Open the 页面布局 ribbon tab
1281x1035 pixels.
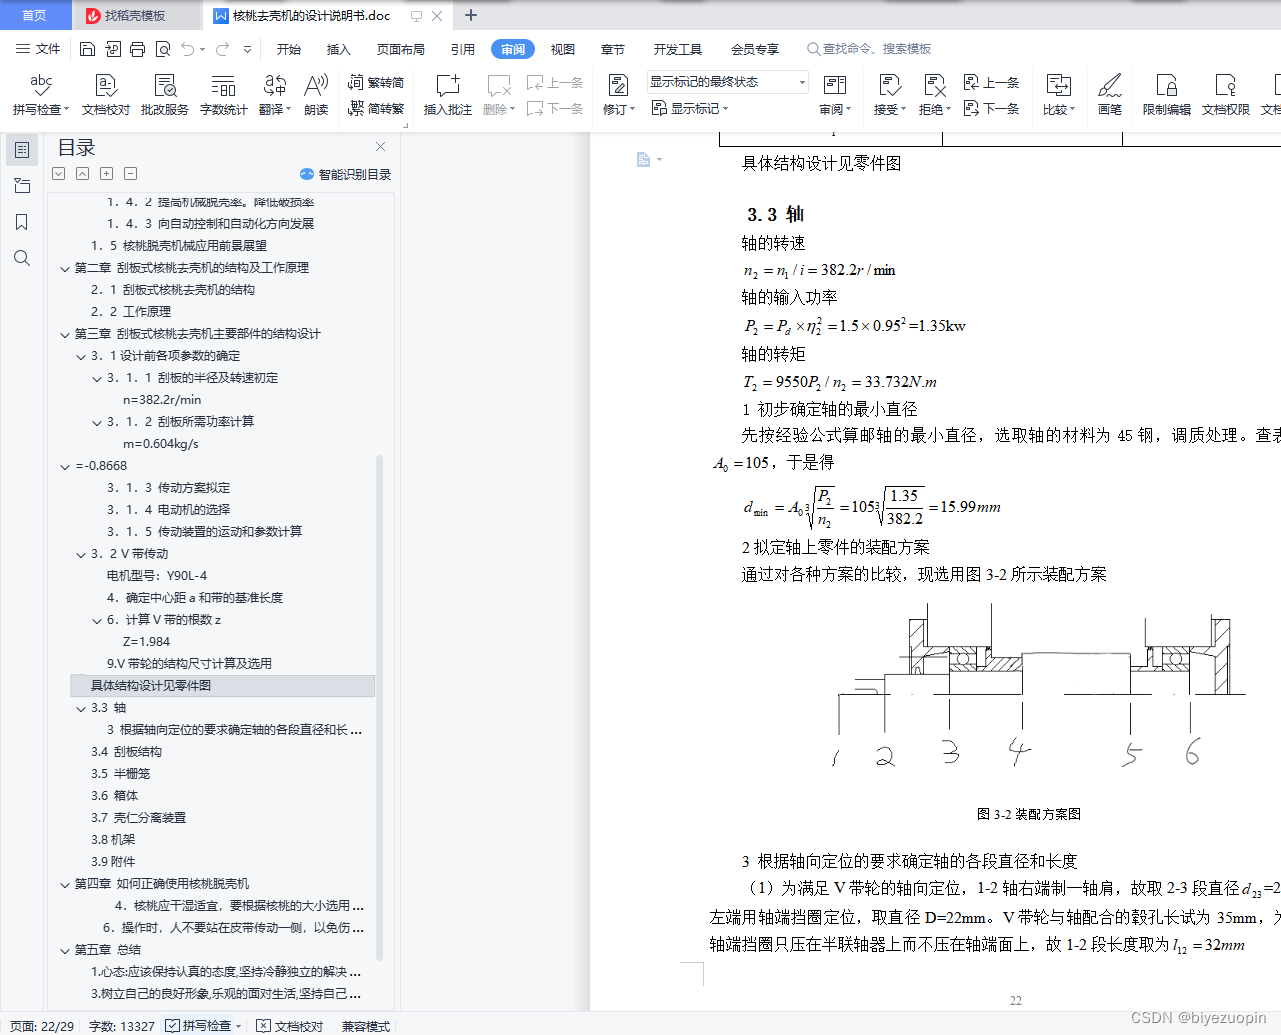[x=401, y=49]
